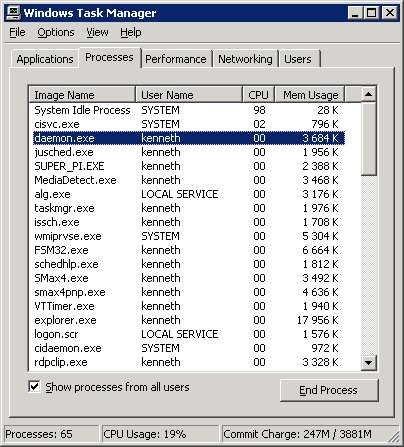Click the vertical scrollbar thumb
The width and height of the screenshot is (404, 447).
[369, 139]
